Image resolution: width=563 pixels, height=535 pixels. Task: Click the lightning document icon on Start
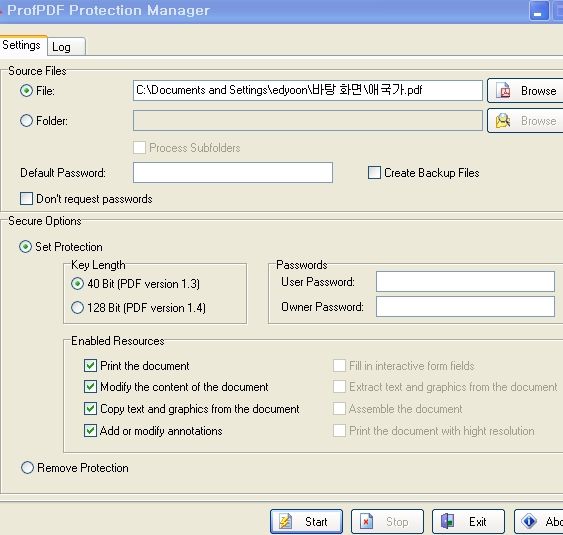point(285,521)
